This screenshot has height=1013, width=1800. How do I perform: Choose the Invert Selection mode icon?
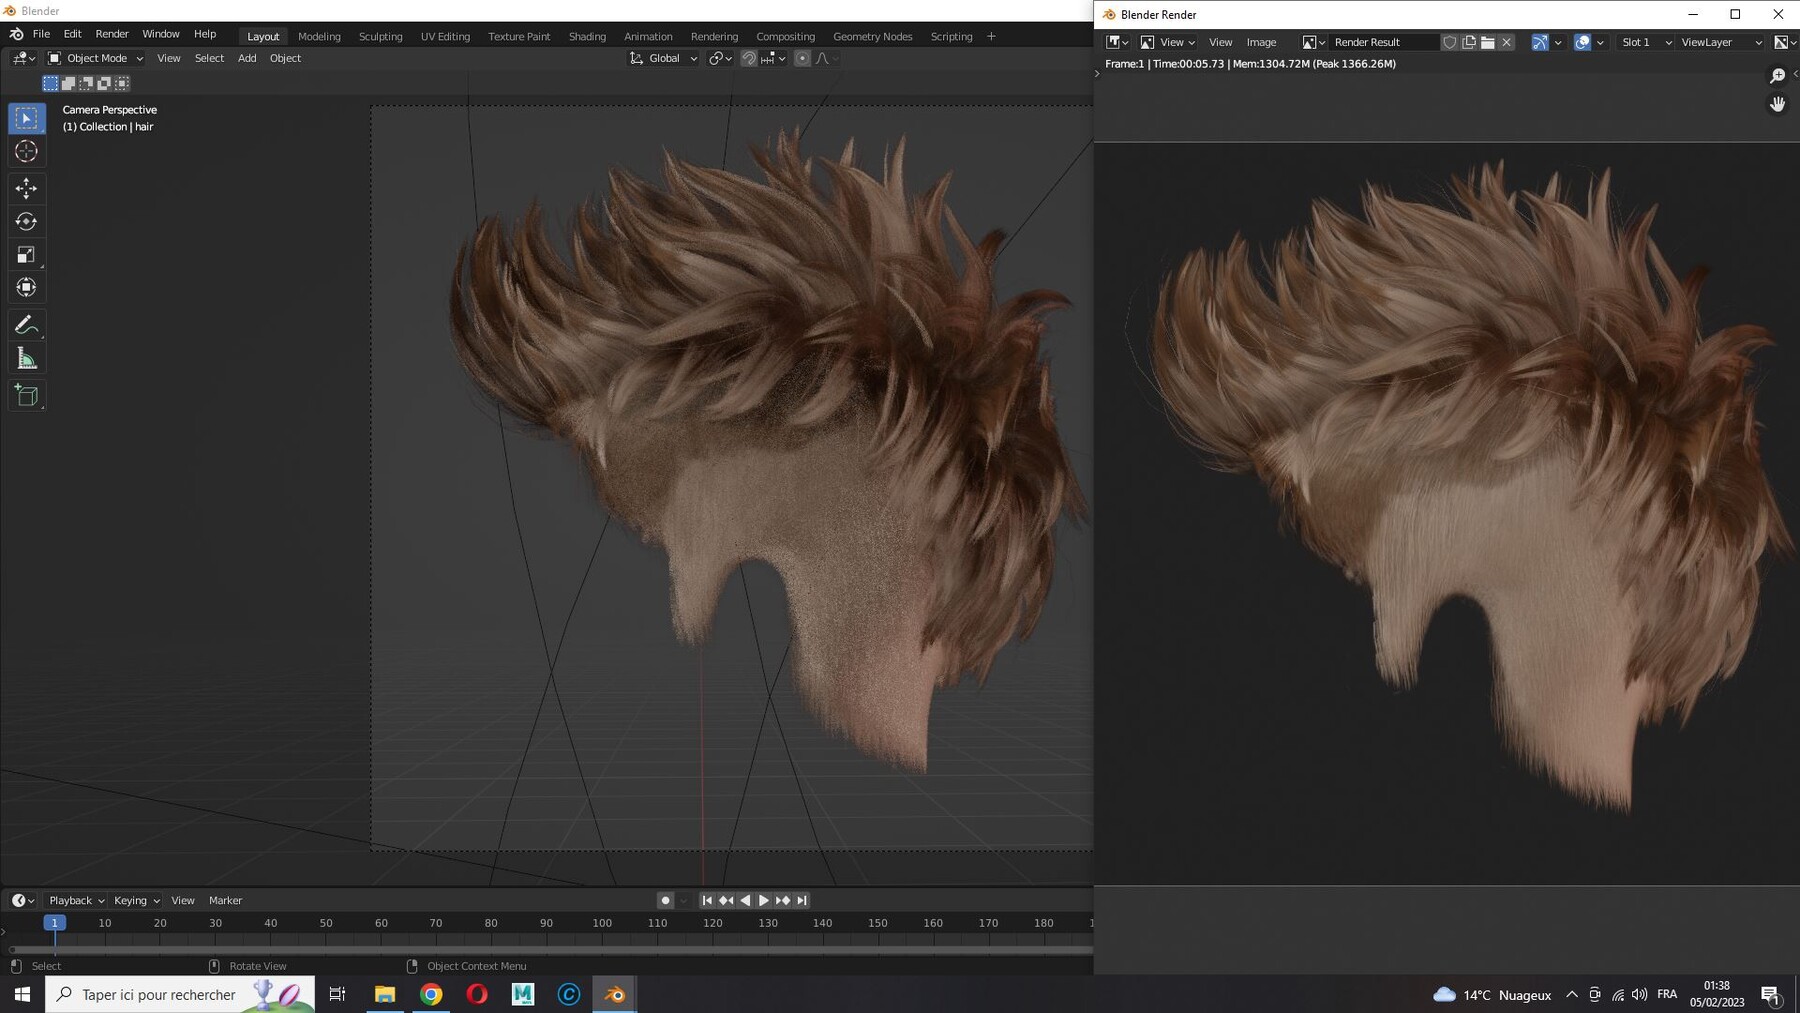coord(104,83)
